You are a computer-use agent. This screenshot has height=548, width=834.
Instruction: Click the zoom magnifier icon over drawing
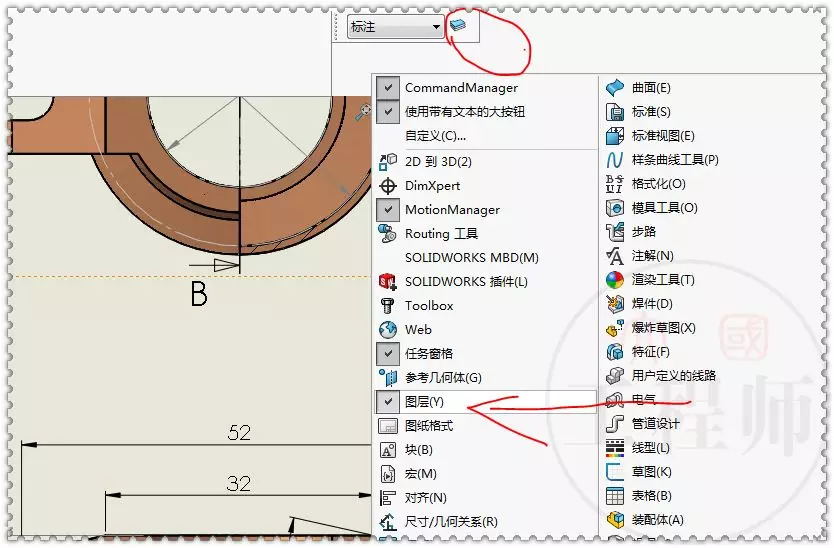tap(363, 112)
